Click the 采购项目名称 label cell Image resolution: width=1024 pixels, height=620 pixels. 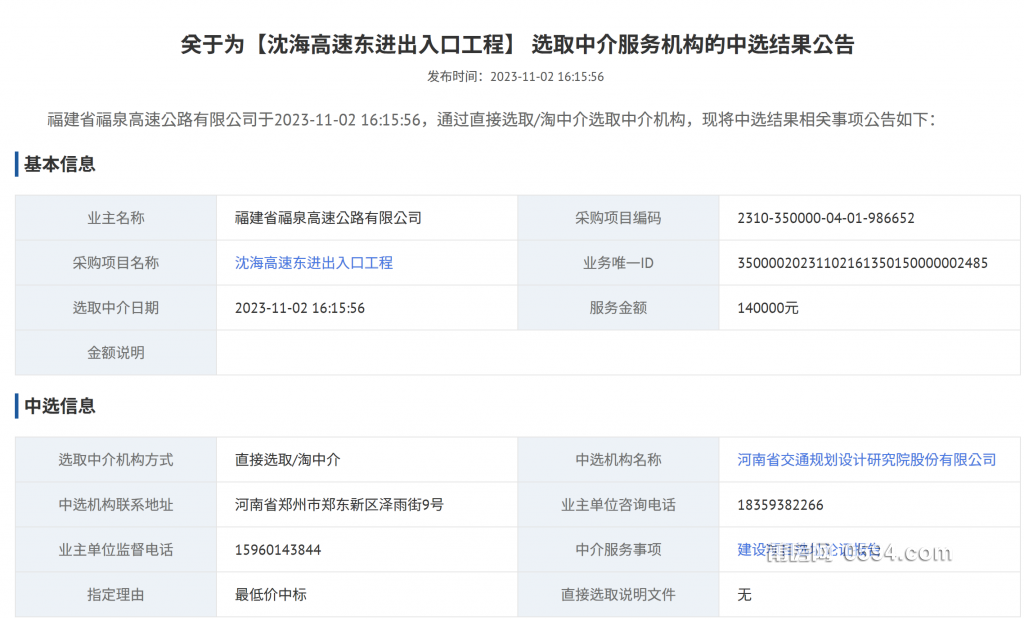click(x=116, y=263)
